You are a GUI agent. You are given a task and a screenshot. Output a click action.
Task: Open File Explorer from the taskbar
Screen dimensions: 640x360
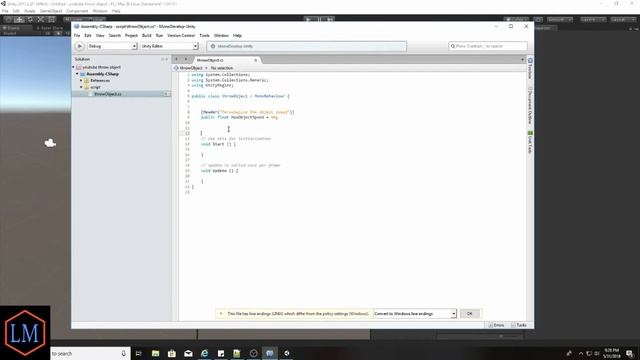[x=156, y=353]
